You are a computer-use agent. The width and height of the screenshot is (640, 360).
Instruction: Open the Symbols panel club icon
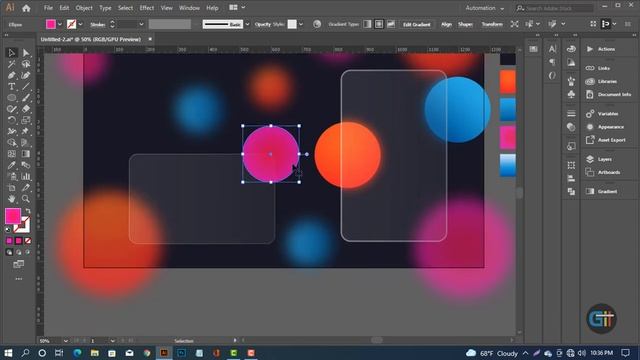[571, 94]
